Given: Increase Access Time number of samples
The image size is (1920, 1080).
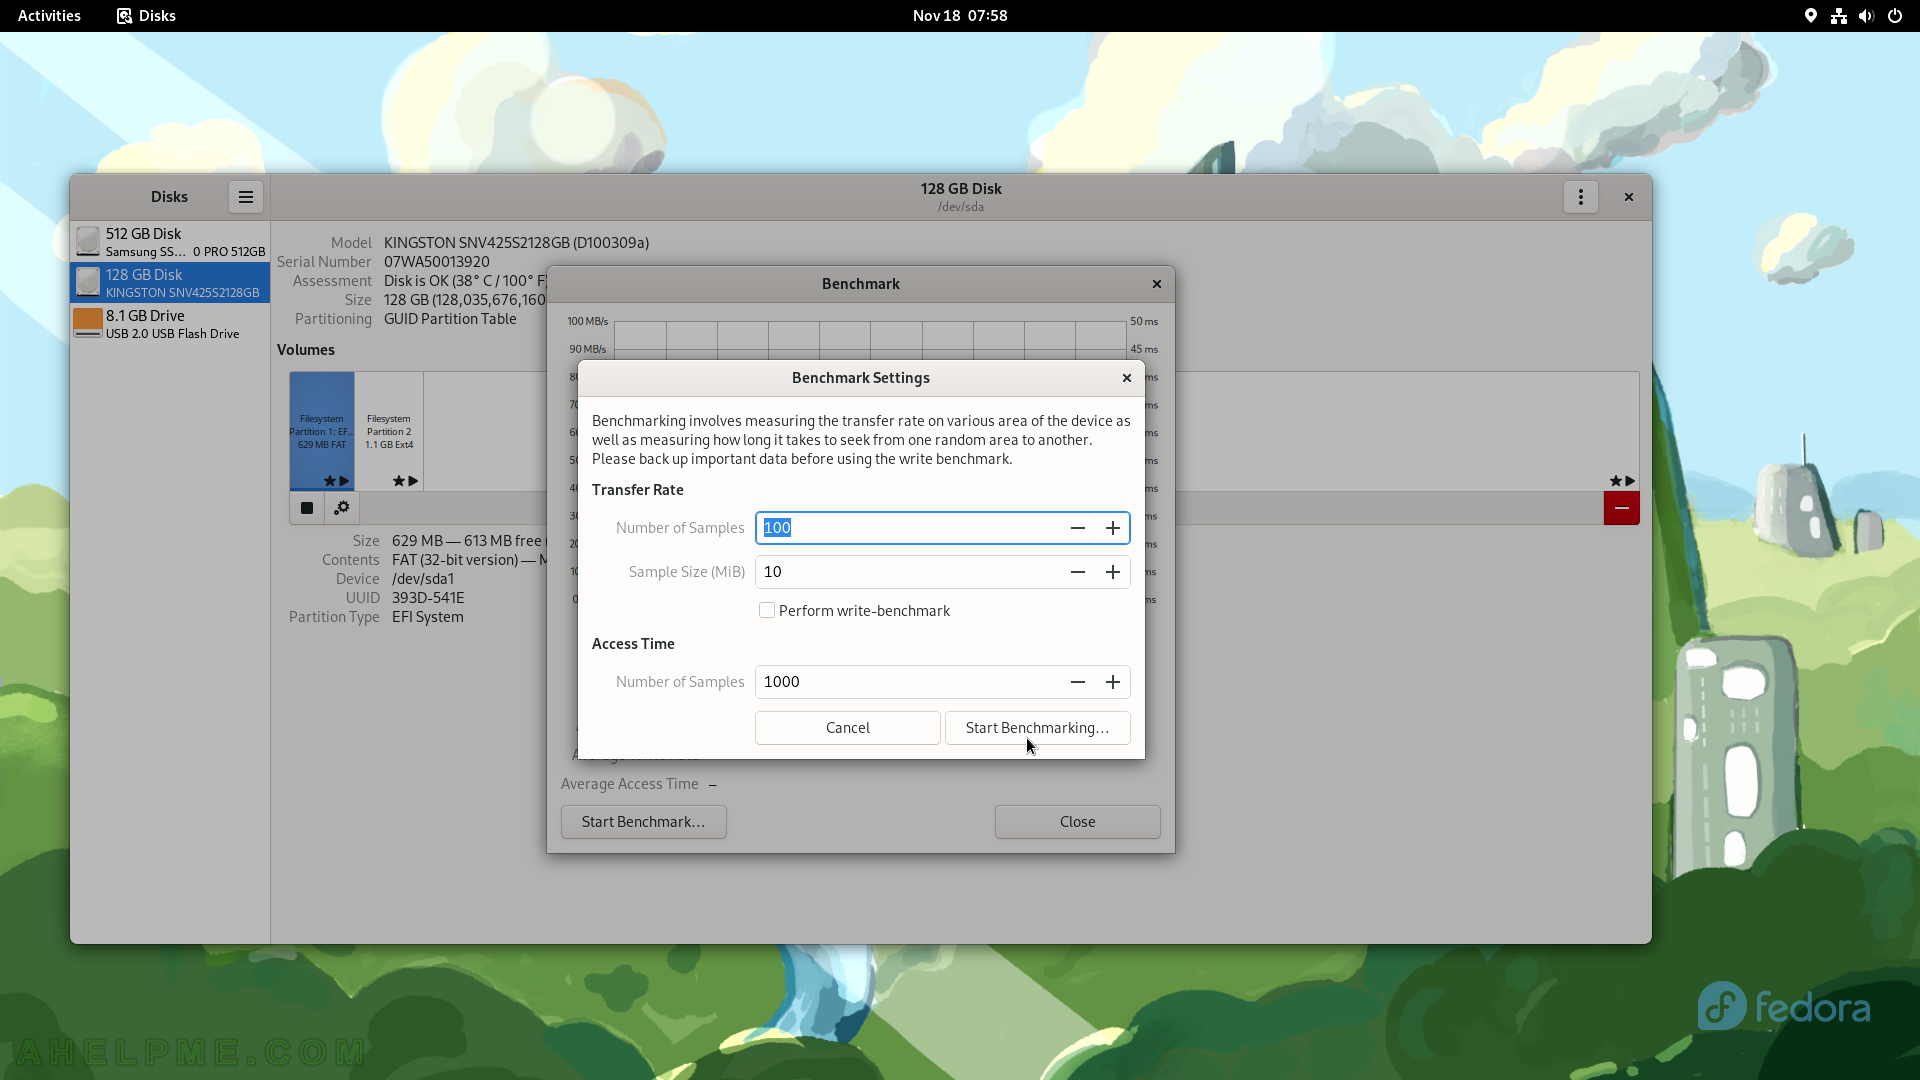Looking at the screenshot, I should coord(1112,682).
